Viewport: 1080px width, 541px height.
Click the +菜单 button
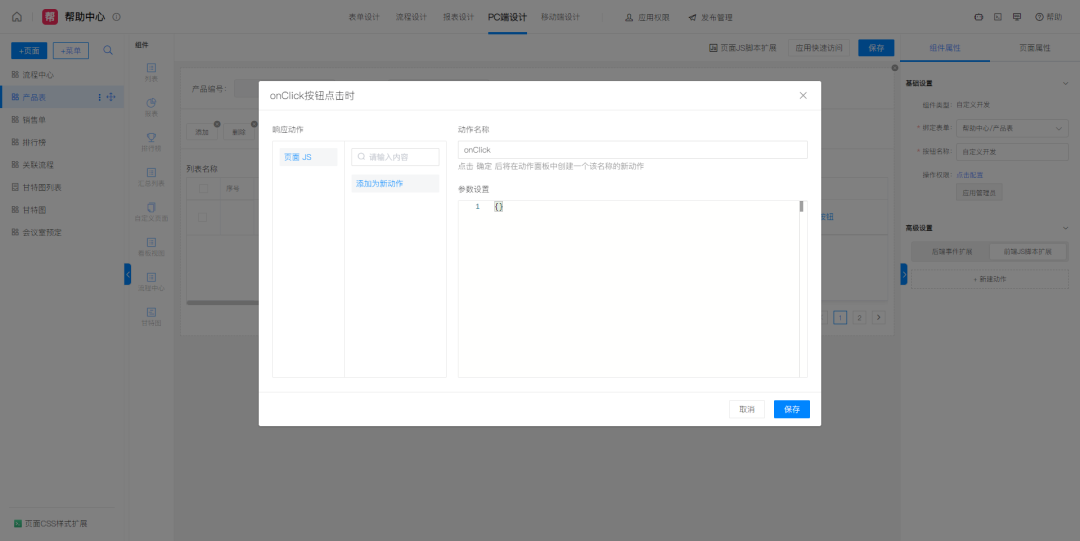tap(71, 50)
